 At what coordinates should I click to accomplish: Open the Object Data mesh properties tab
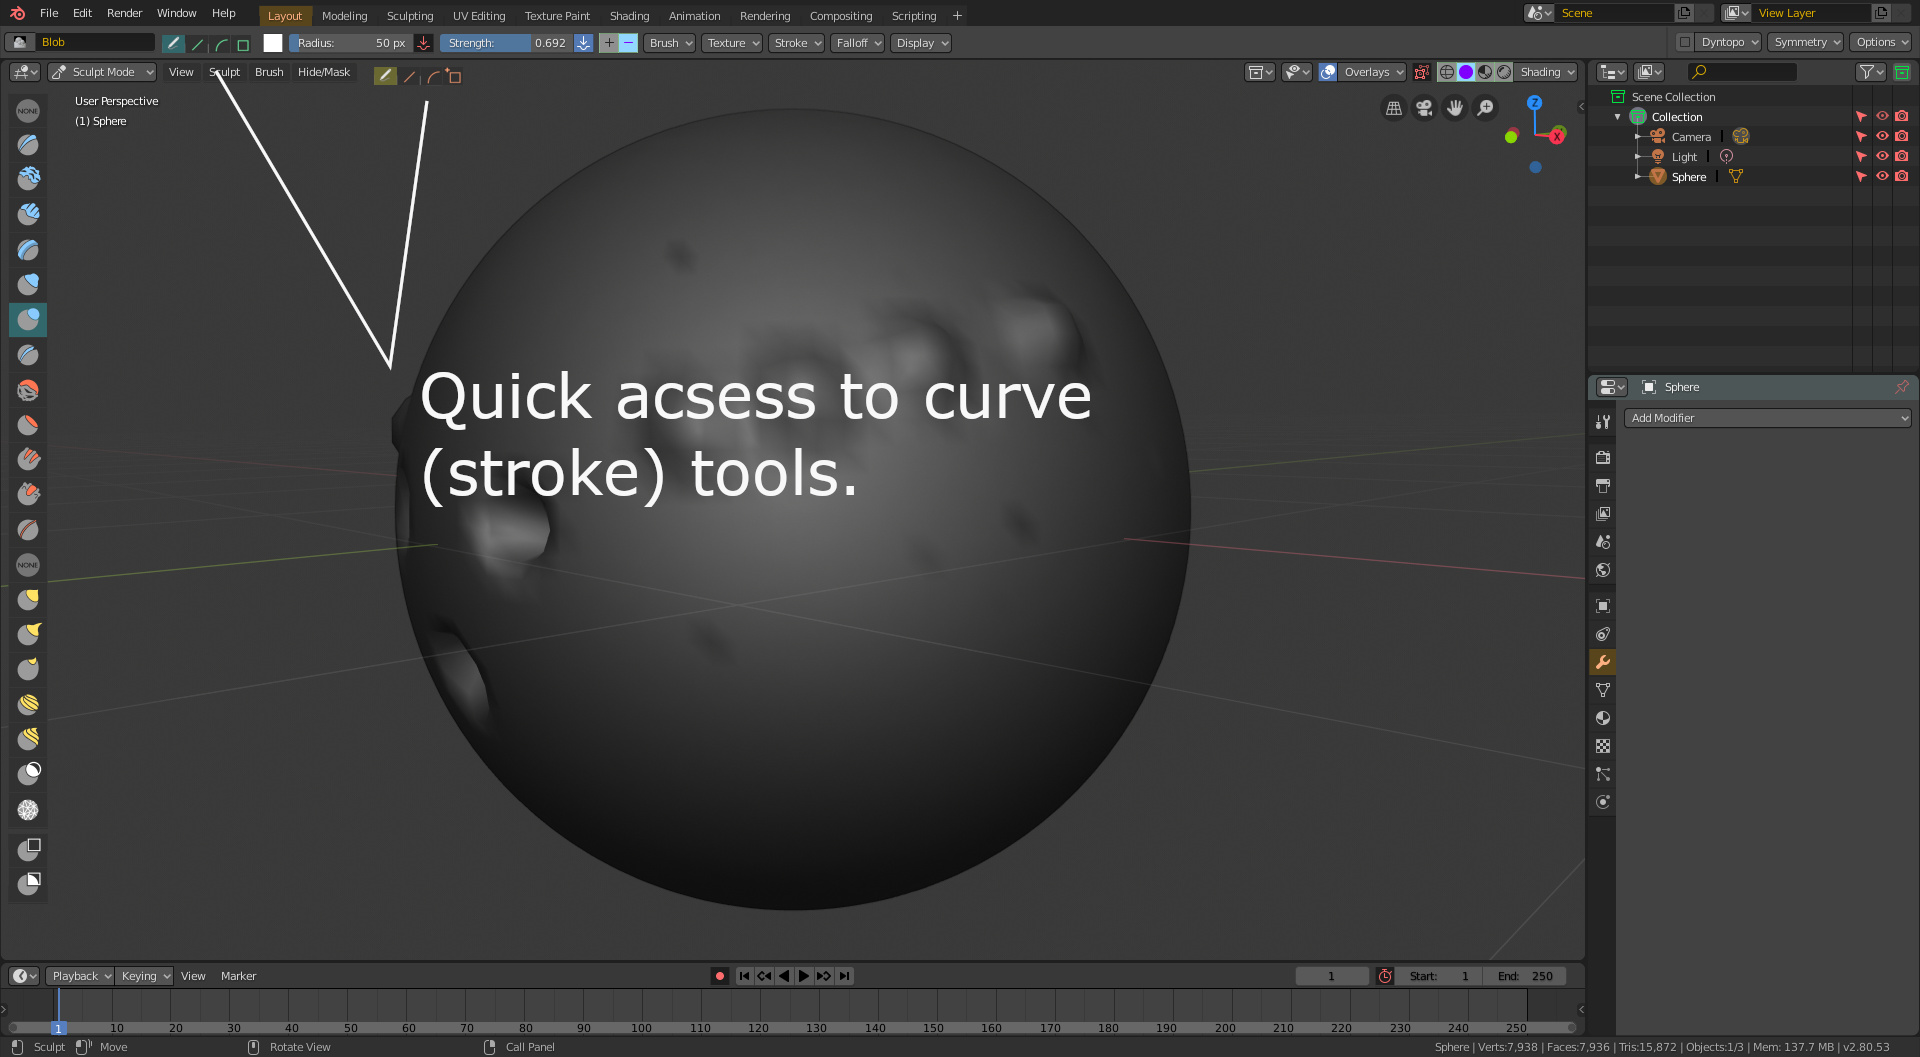(x=1603, y=690)
